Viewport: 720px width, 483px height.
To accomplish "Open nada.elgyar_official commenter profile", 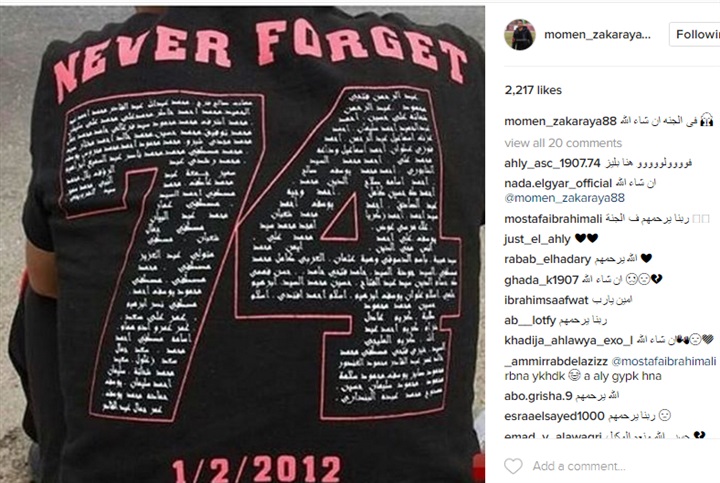I will [x=558, y=183].
